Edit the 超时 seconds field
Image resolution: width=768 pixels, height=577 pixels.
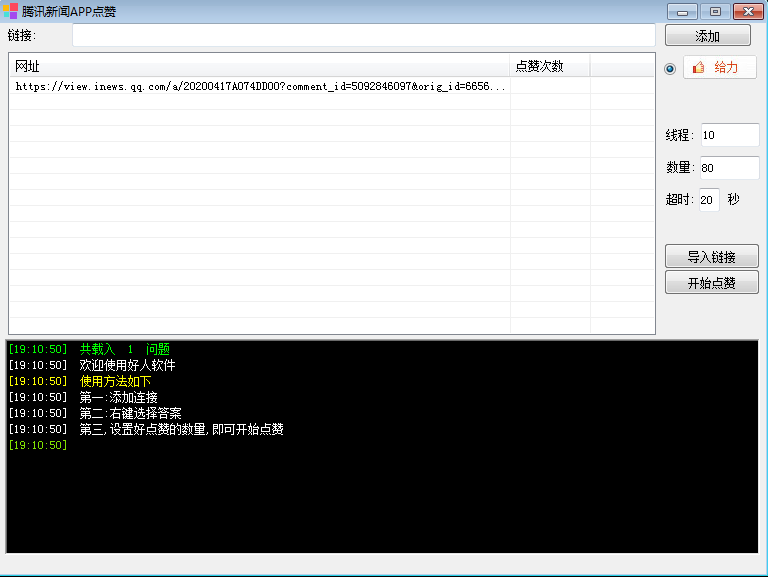coord(709,200)
